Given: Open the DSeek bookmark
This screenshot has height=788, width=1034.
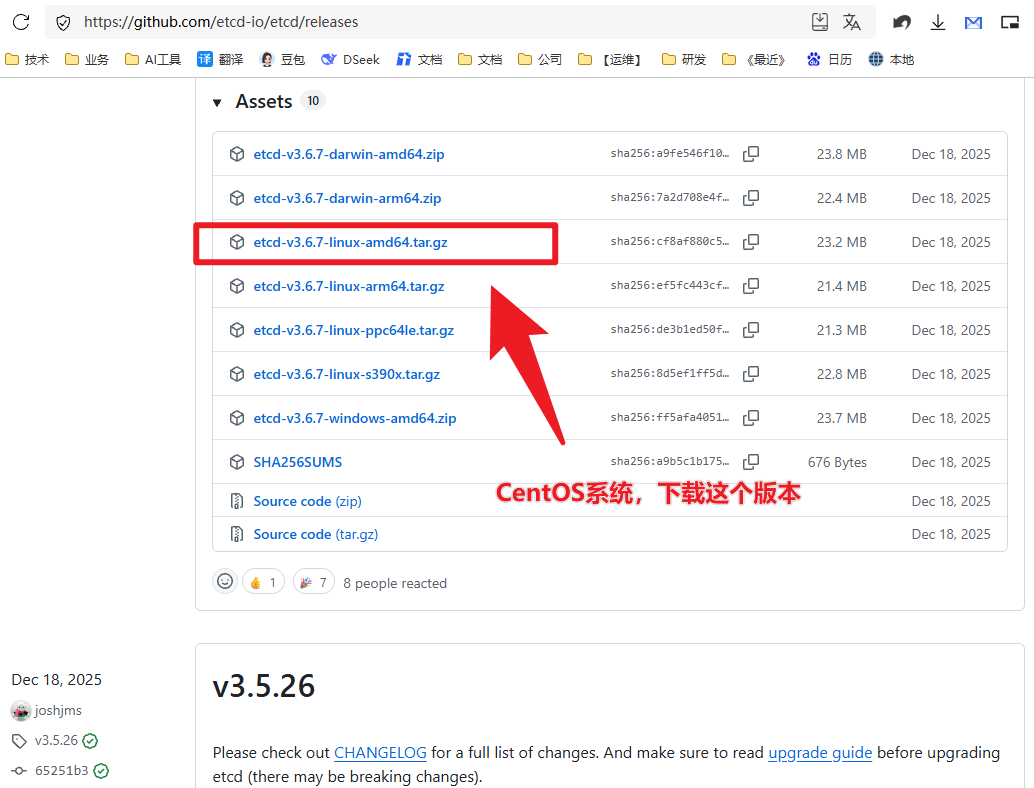Looking at the screenshot, I should tap(350, 60).
